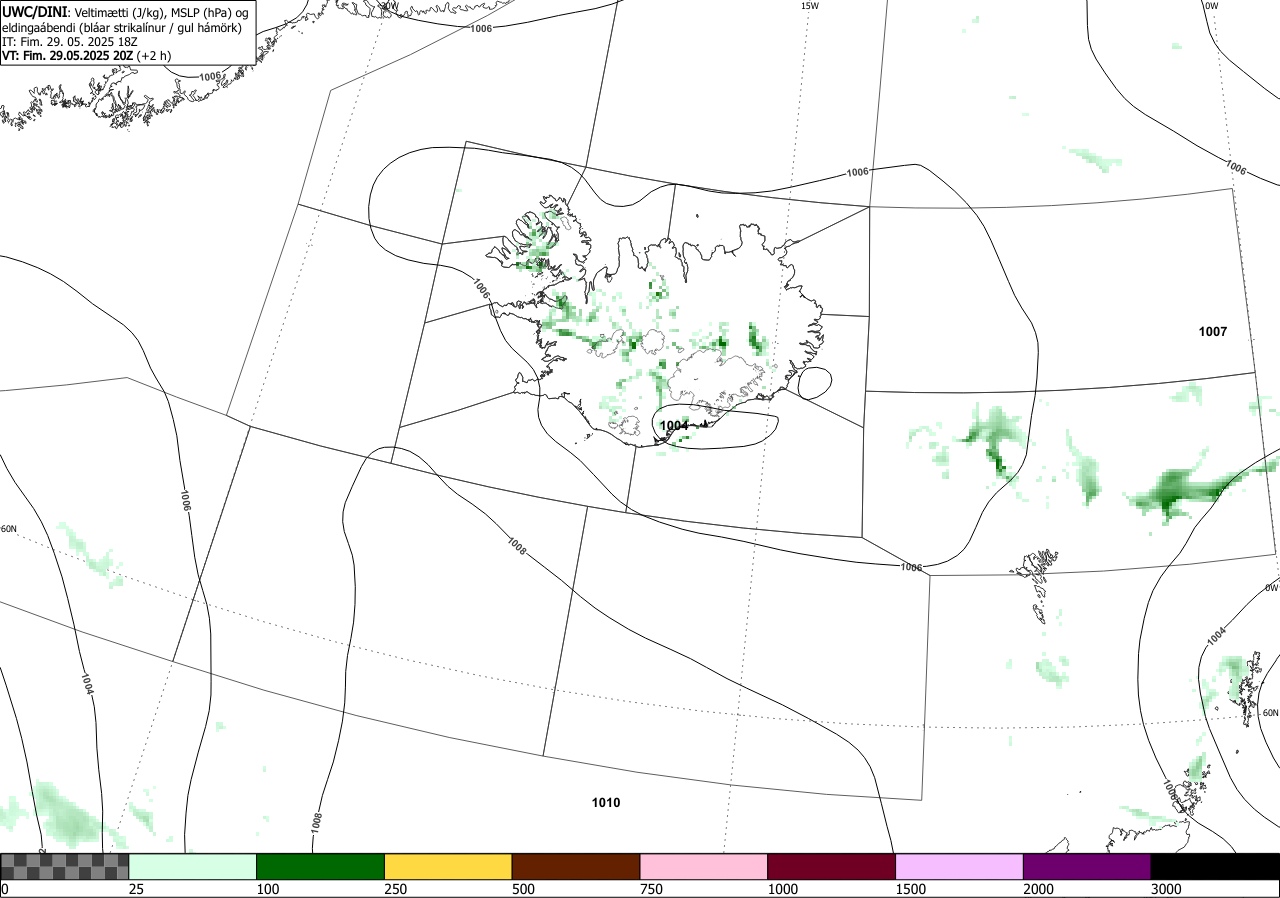Select the brown 500–750 legend swatch
The width and height of the screenshot is (1280, 898).
(x=576, y=866)
